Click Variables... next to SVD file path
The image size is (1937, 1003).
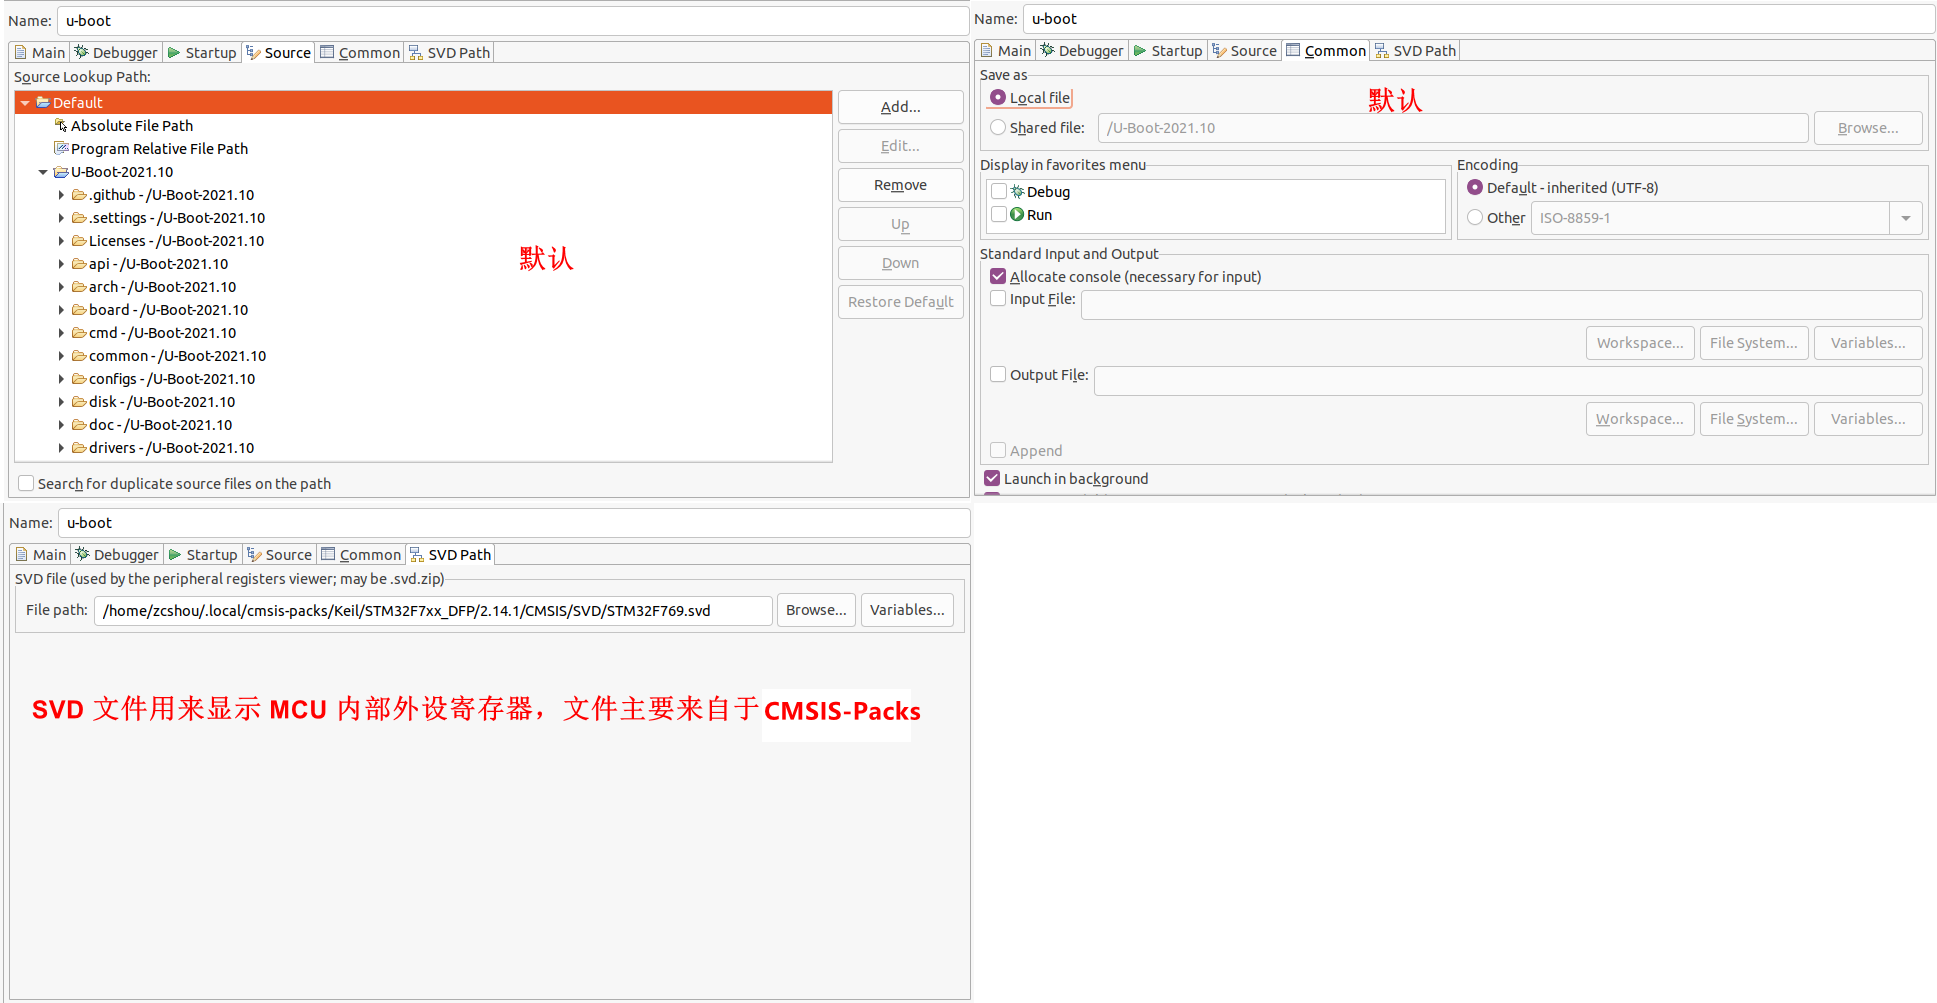pos(907,610)
